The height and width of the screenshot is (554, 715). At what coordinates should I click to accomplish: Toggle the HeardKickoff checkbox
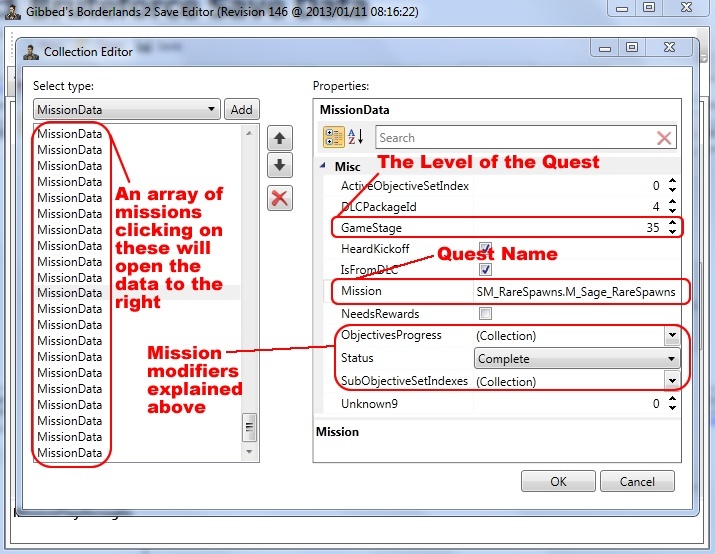[x=485, y=249]
